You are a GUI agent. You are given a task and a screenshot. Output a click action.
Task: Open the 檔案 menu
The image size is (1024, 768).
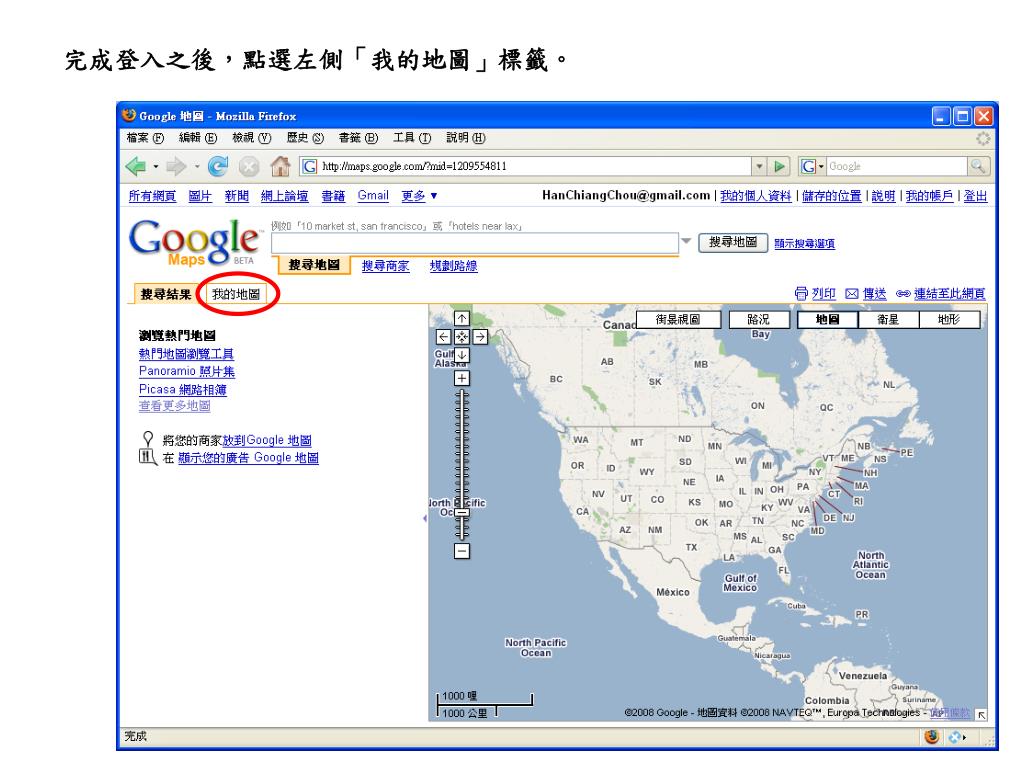click(145, 138)
